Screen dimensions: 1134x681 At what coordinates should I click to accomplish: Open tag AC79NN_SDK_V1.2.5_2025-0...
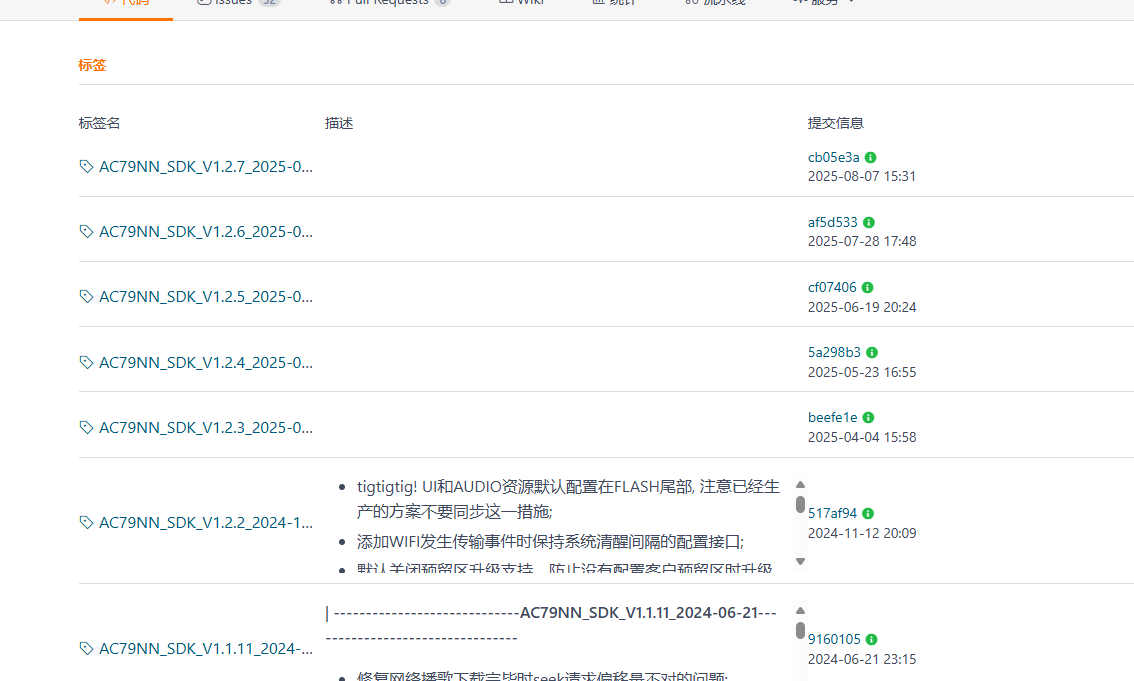tap(205, 296)
